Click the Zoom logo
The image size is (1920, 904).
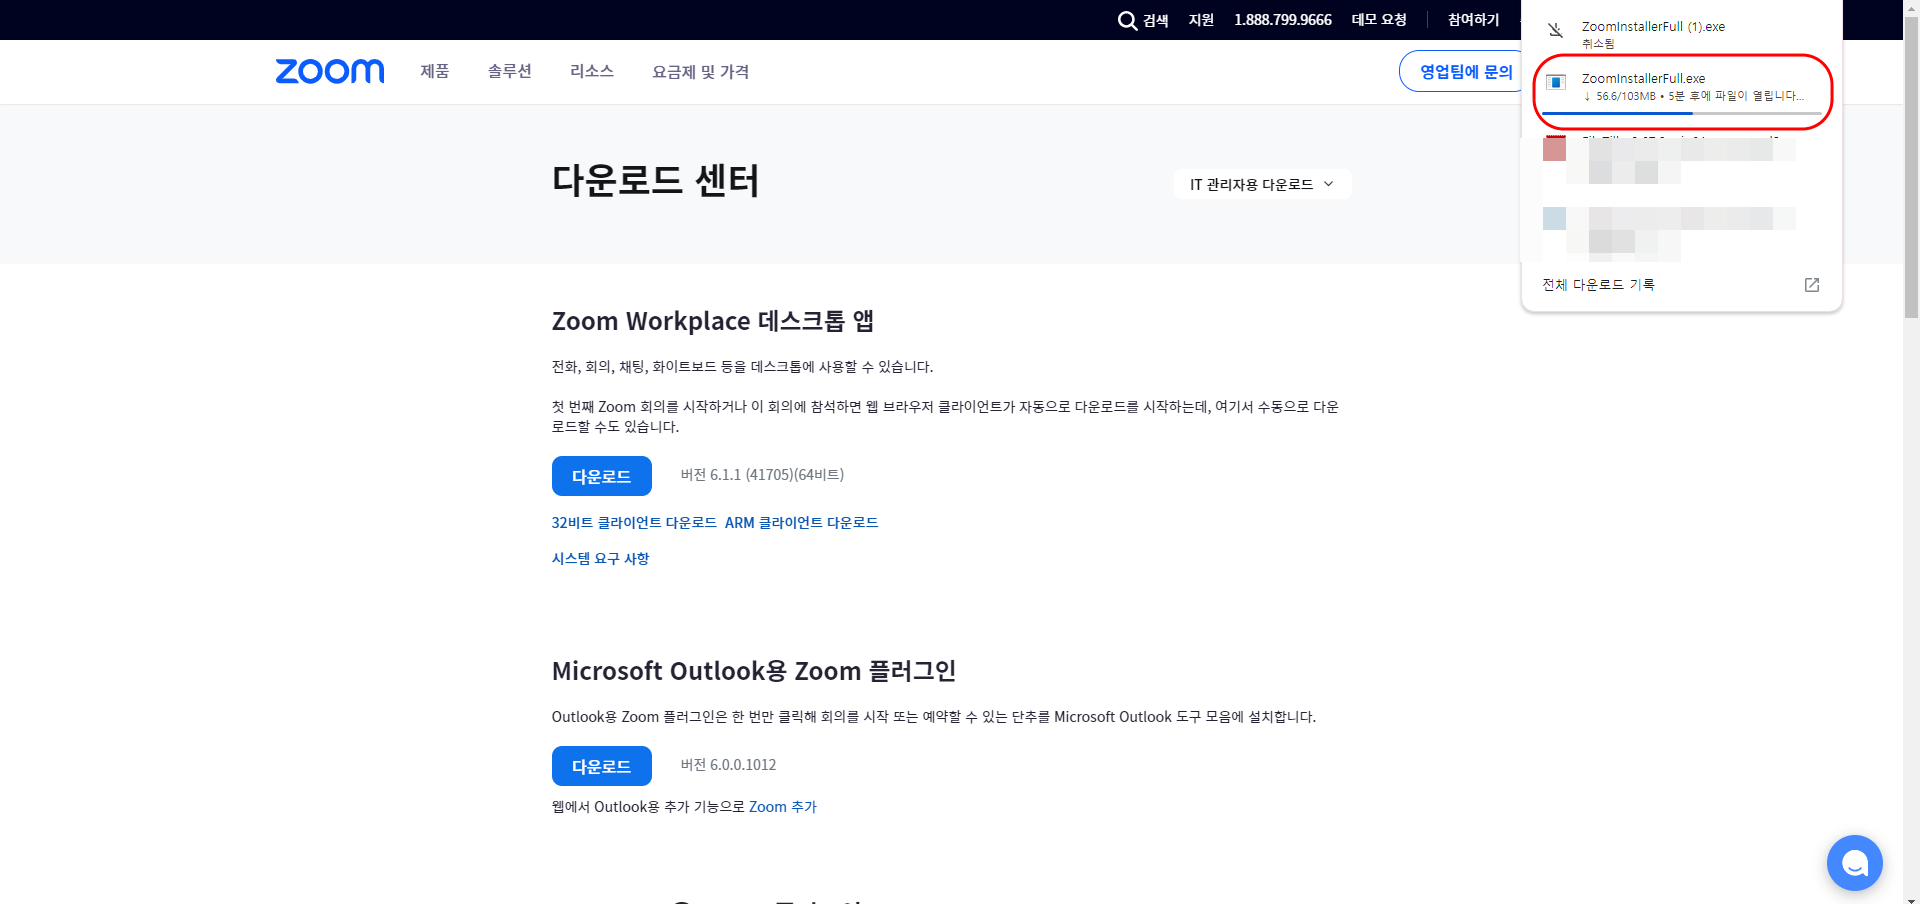click(330, 71)
